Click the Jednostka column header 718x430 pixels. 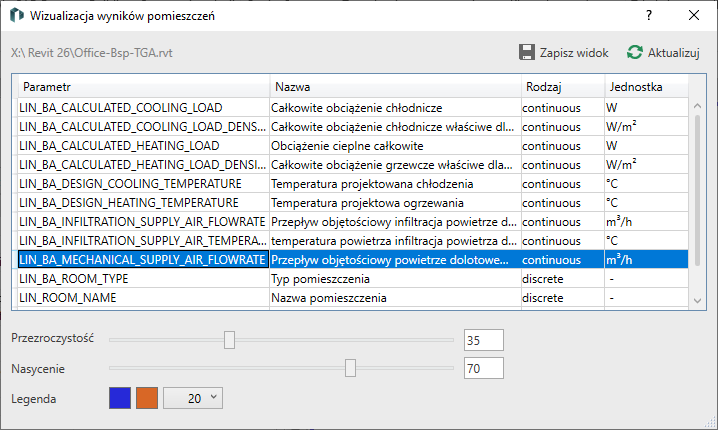645,87
